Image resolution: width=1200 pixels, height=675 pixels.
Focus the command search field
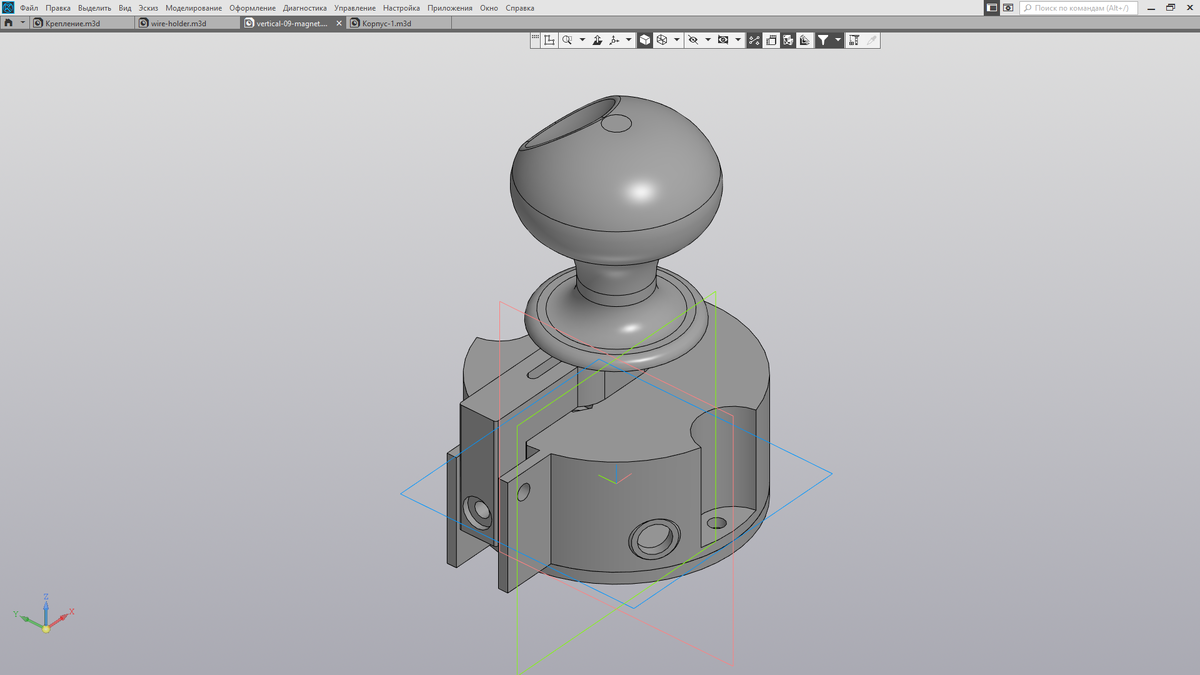pos(1078,7)
